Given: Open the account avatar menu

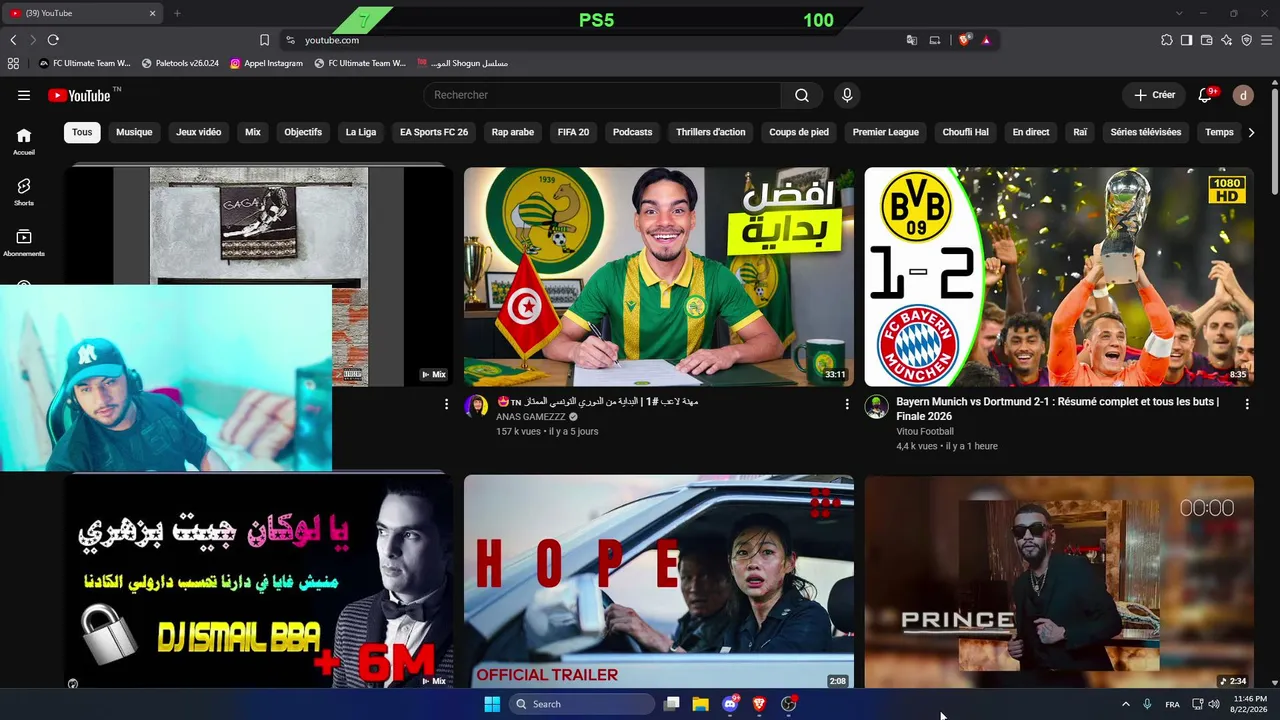Looking at the screenshot, I should pyautogui.click(x=1243, y=95).
